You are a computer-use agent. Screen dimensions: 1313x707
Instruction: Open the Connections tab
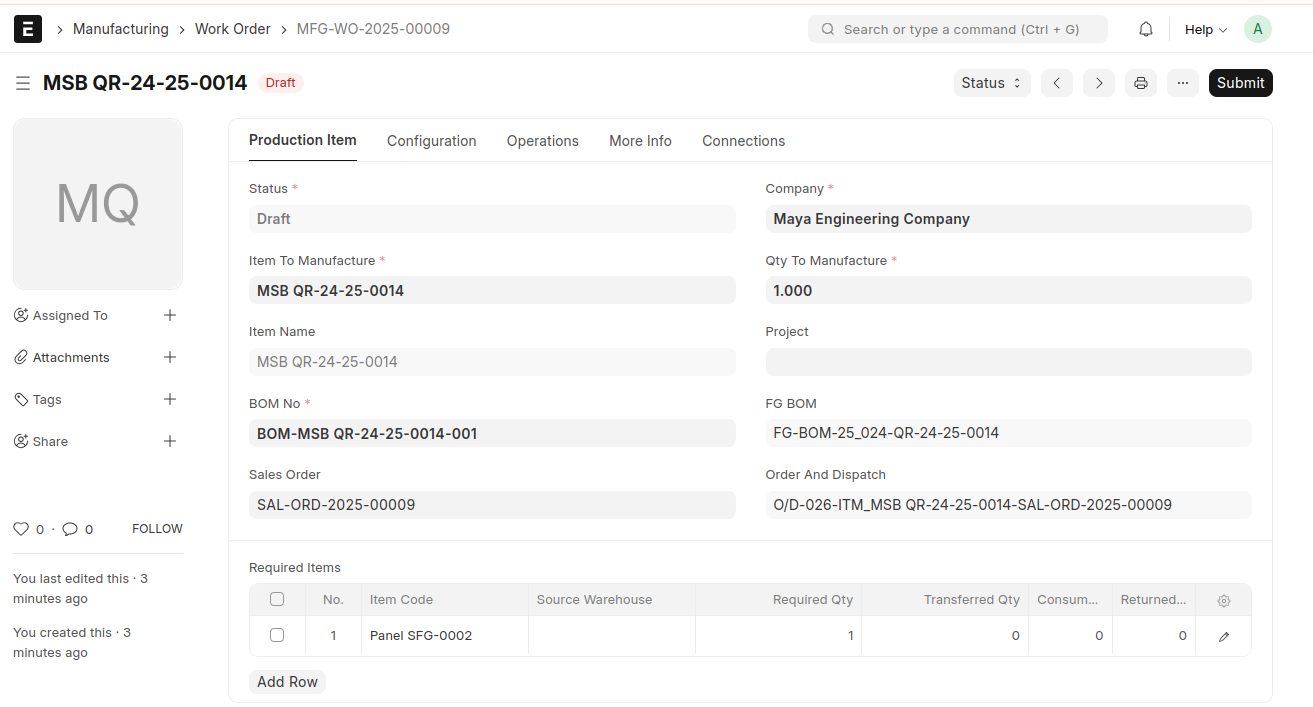click(743, 141)
